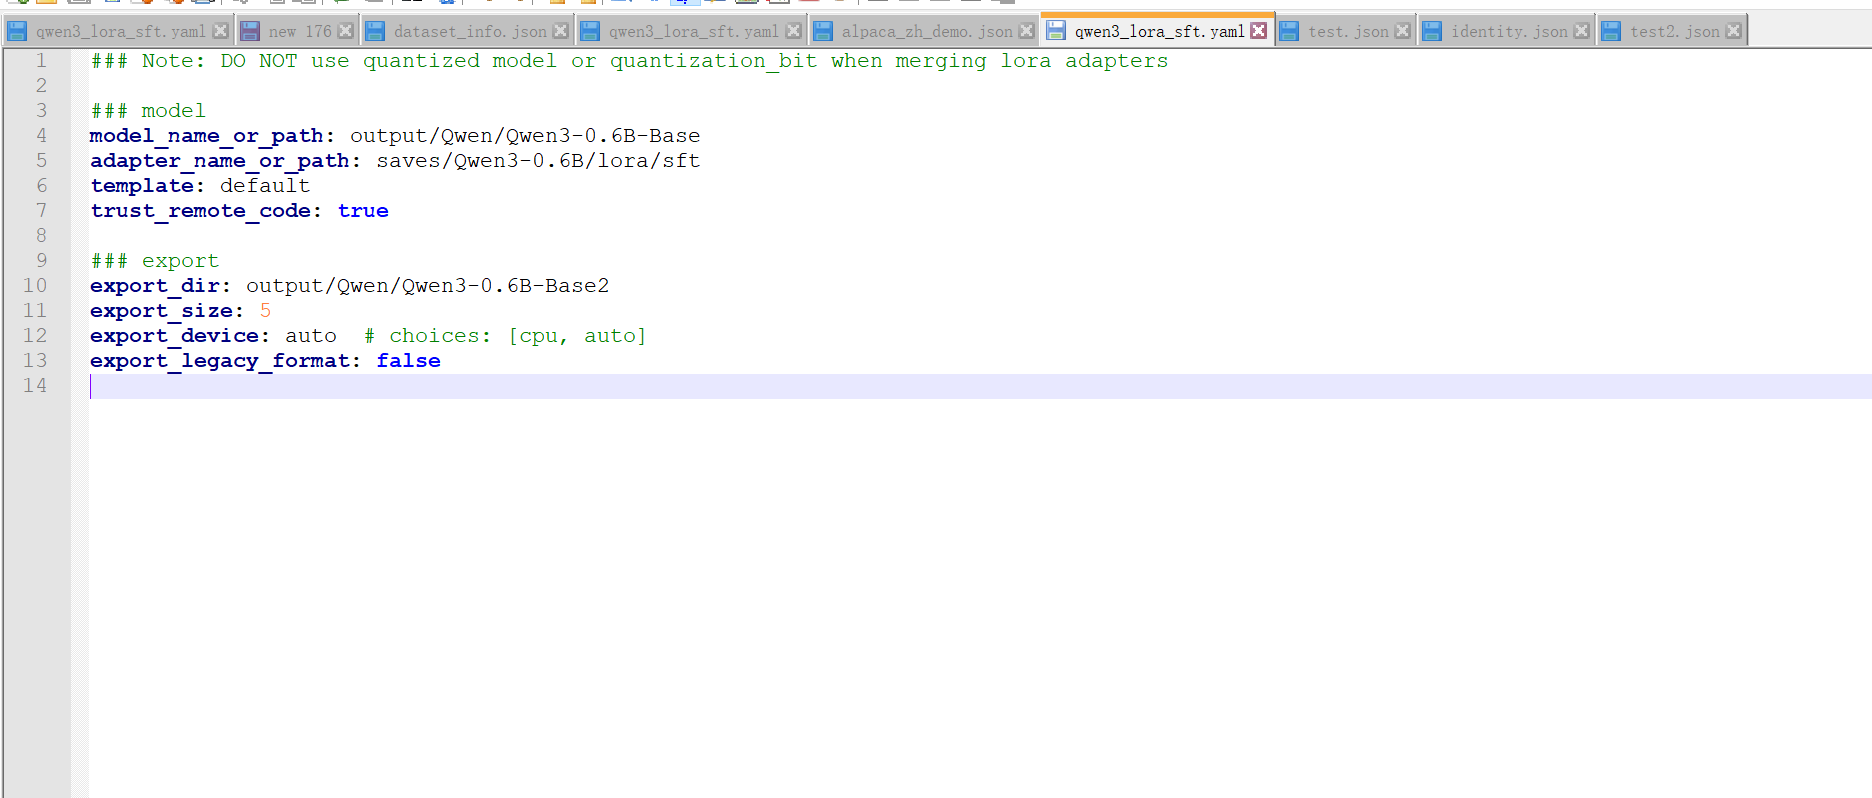Click the "trust_remote_code" key
This screenshot has height=798, width=1872.
[x=200, y=211]
